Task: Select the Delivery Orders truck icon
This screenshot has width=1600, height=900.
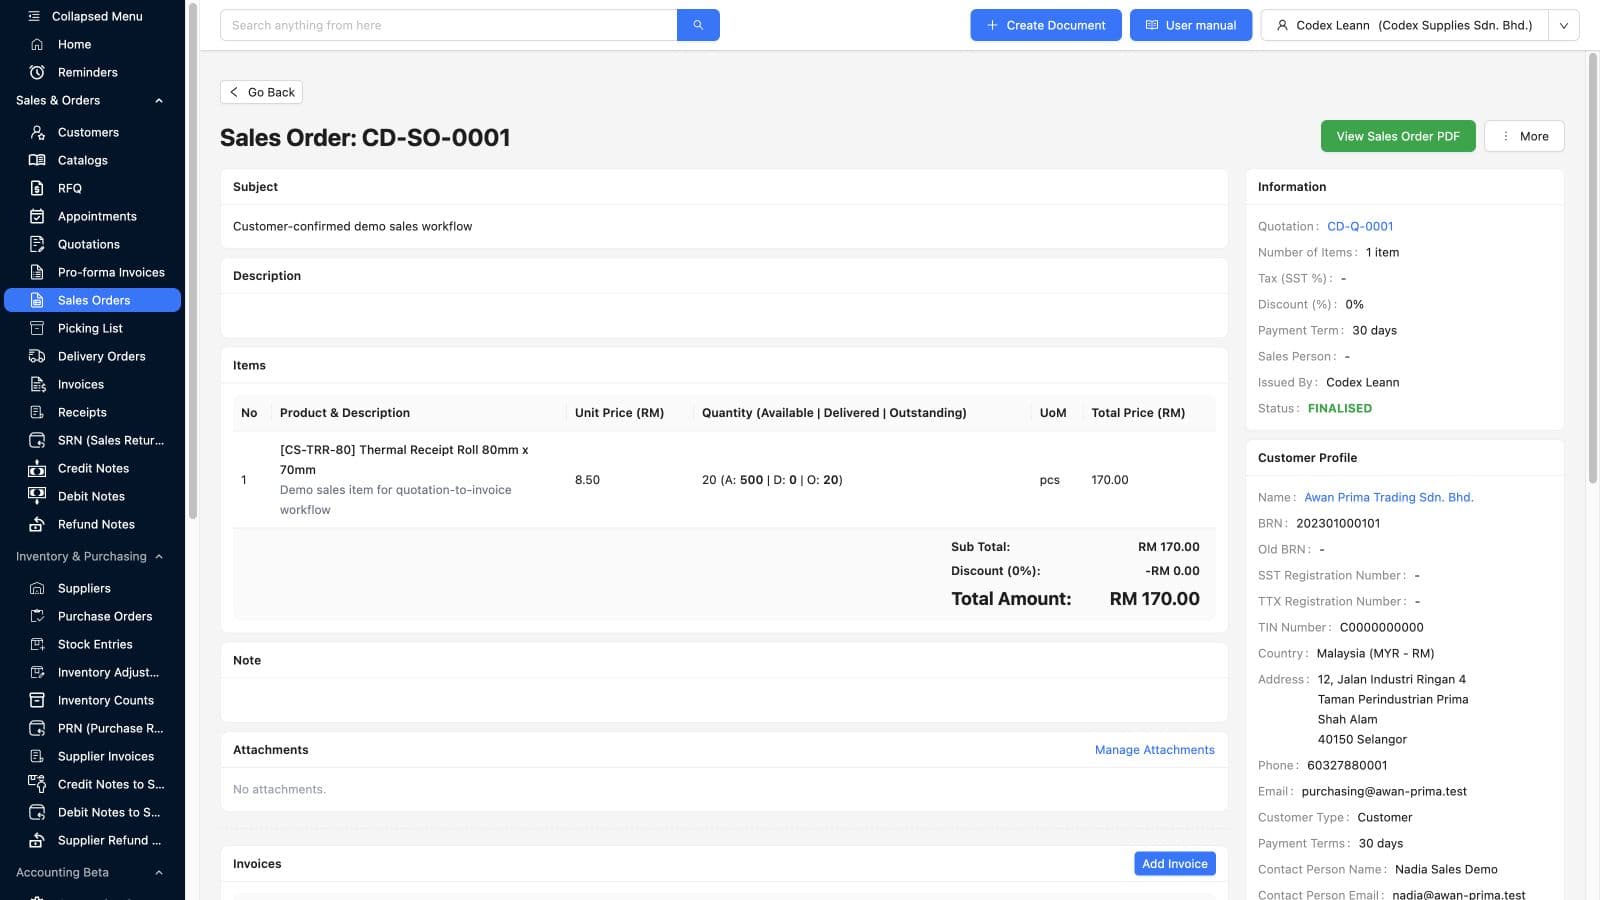Action: point(37,356)
